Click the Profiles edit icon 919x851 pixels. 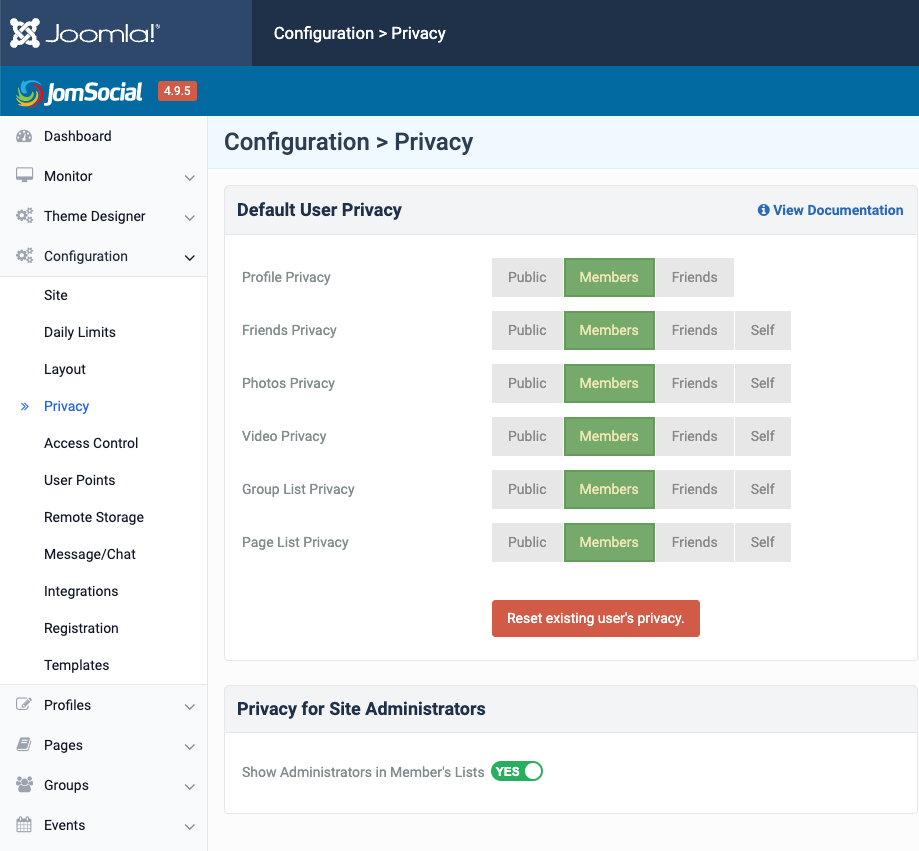pos(24,705)
